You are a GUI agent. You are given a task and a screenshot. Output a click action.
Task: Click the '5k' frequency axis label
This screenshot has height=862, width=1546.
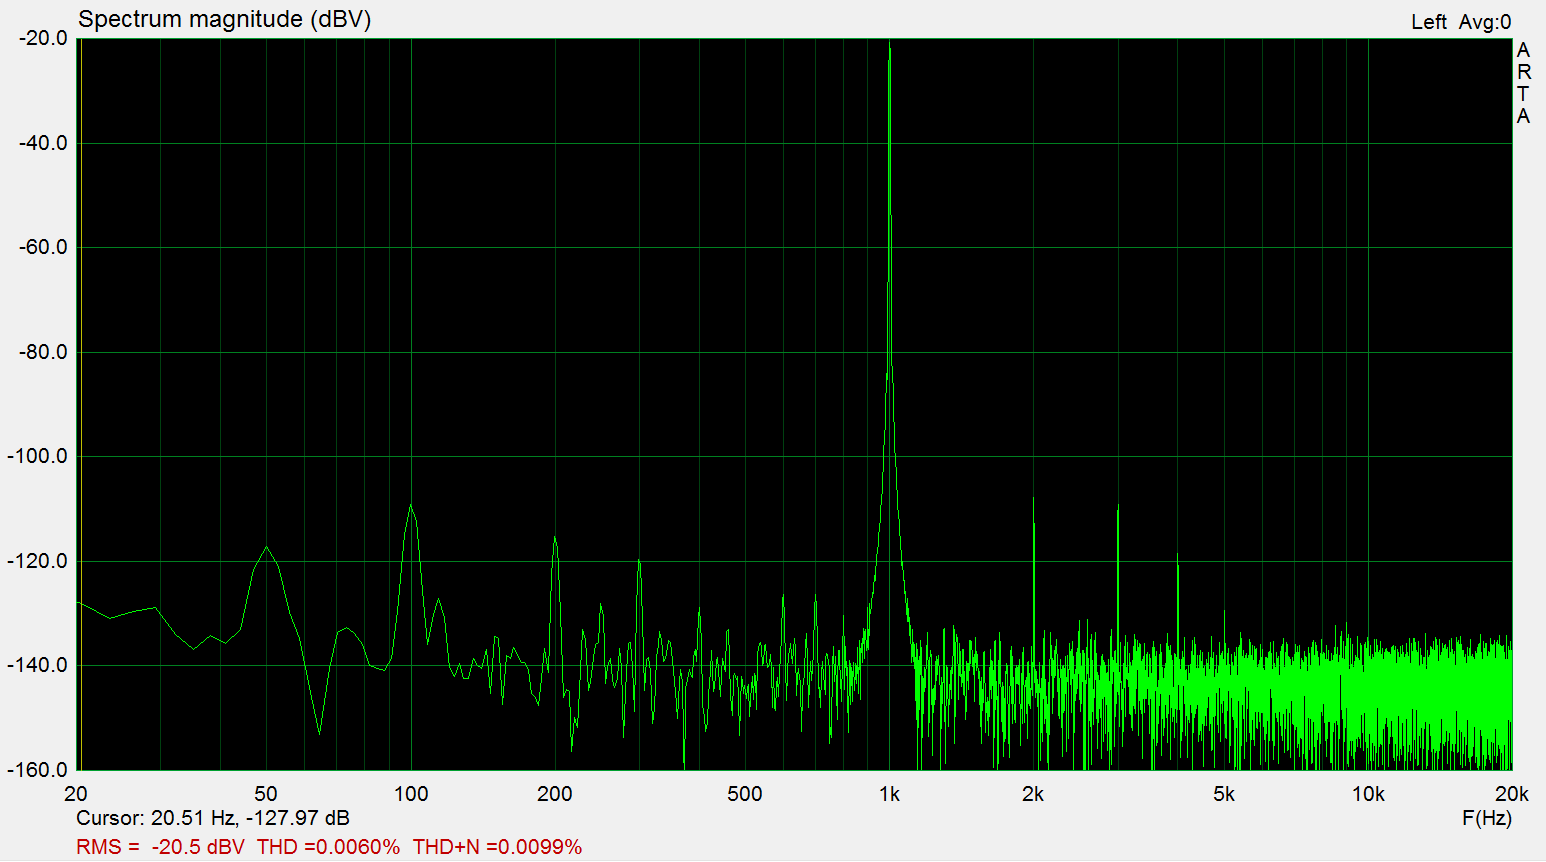[x=1224, y=794]
